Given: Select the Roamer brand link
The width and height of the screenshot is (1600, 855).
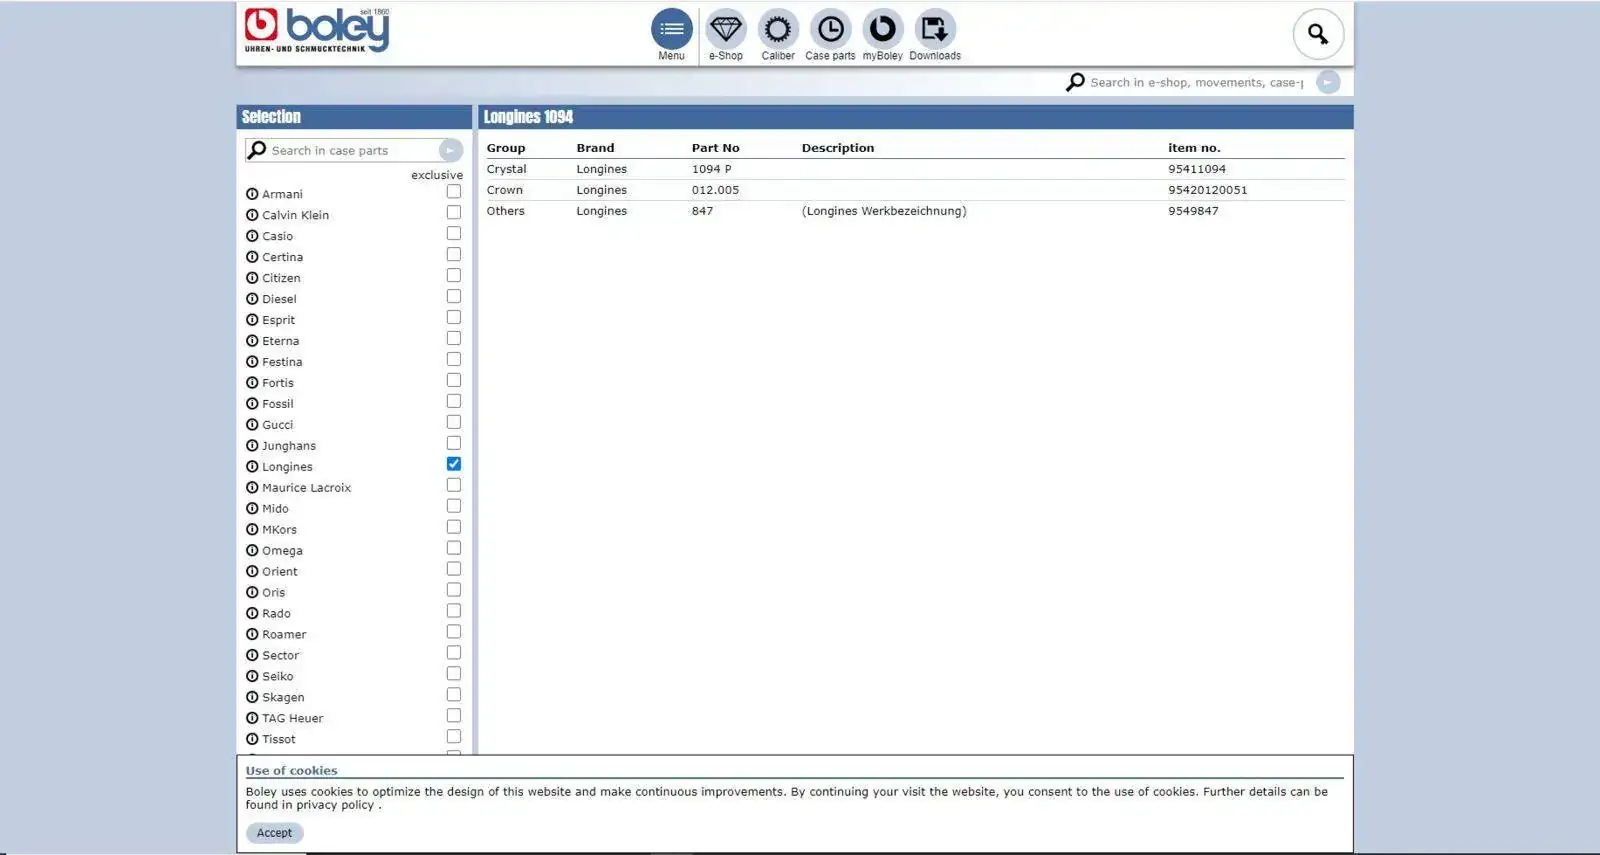Looking at the screenshot, I should click(284, 635).
